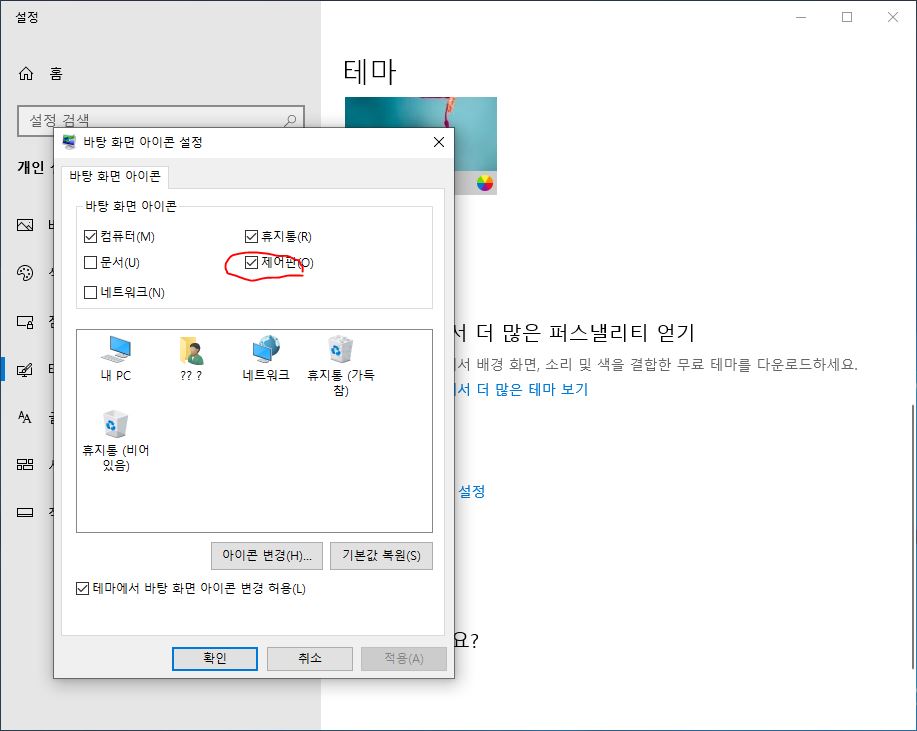The width and height of the screenshot is (917, 731).
Task: Click the Settings window vertical scrollbar
Action: 912,536
